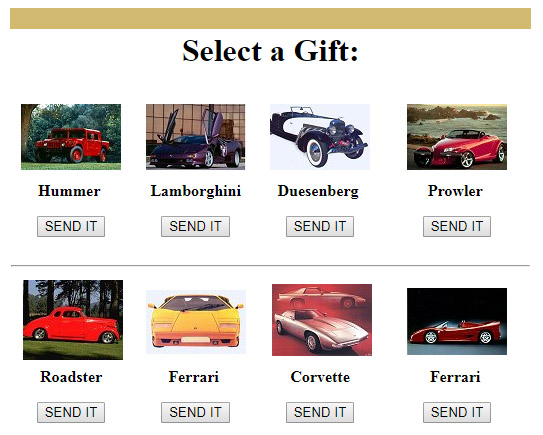Viewport: 543px width, 435px height.
Task: Click SEND IT under yellow Ferrari
Action: click(x=195, y=412)
